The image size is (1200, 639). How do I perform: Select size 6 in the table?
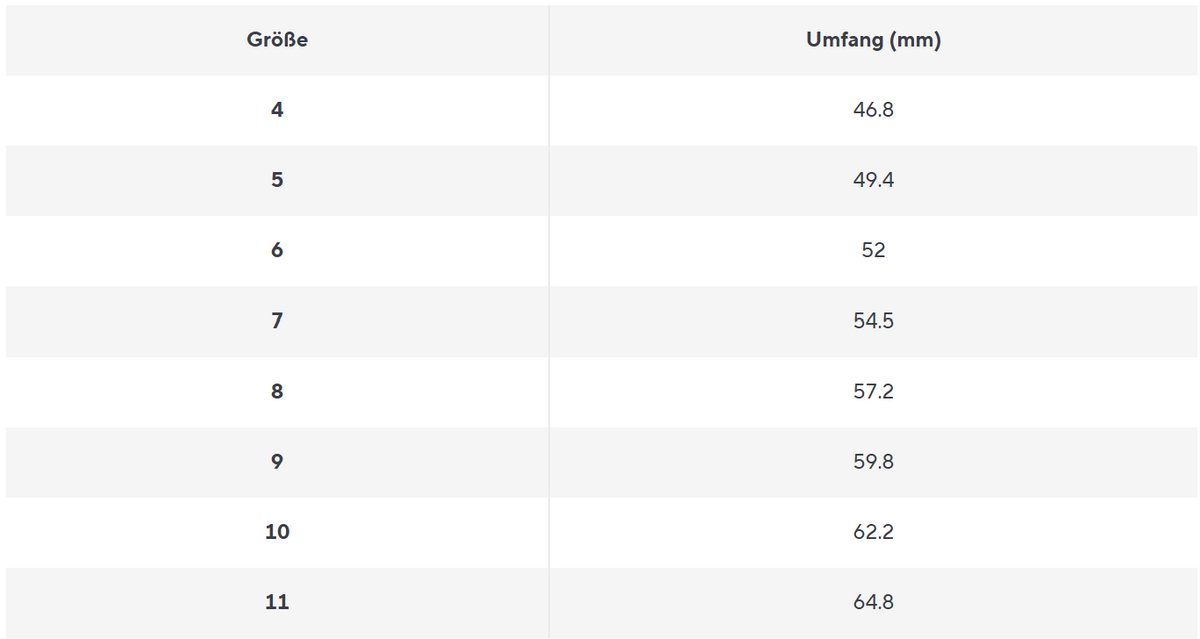(x=277, y=250)
